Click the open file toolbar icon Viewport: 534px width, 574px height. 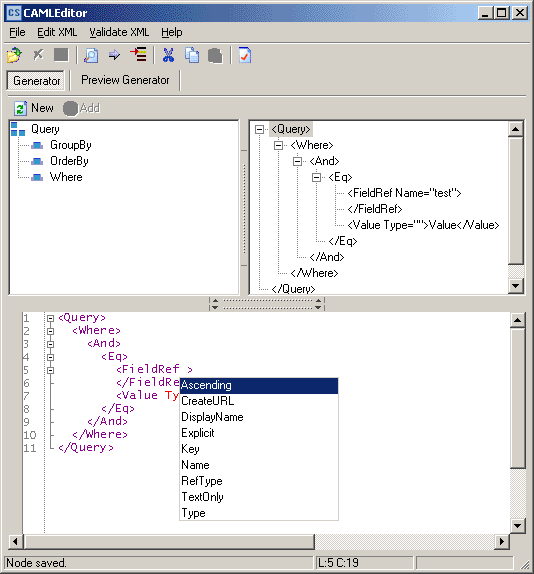click(15, 55)
